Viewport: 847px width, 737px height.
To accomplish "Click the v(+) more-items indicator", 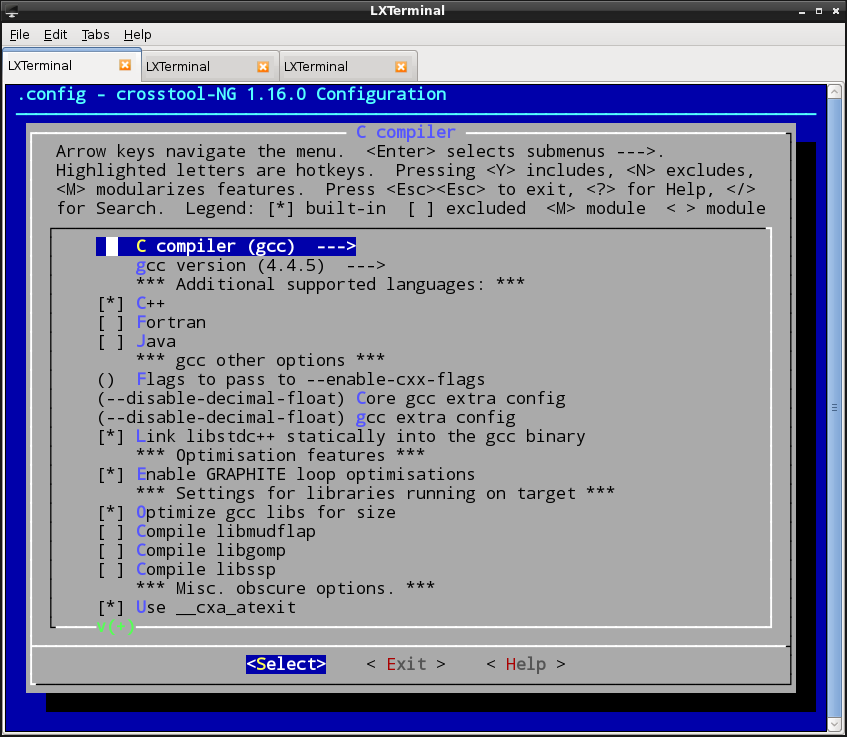I will 116,626.
